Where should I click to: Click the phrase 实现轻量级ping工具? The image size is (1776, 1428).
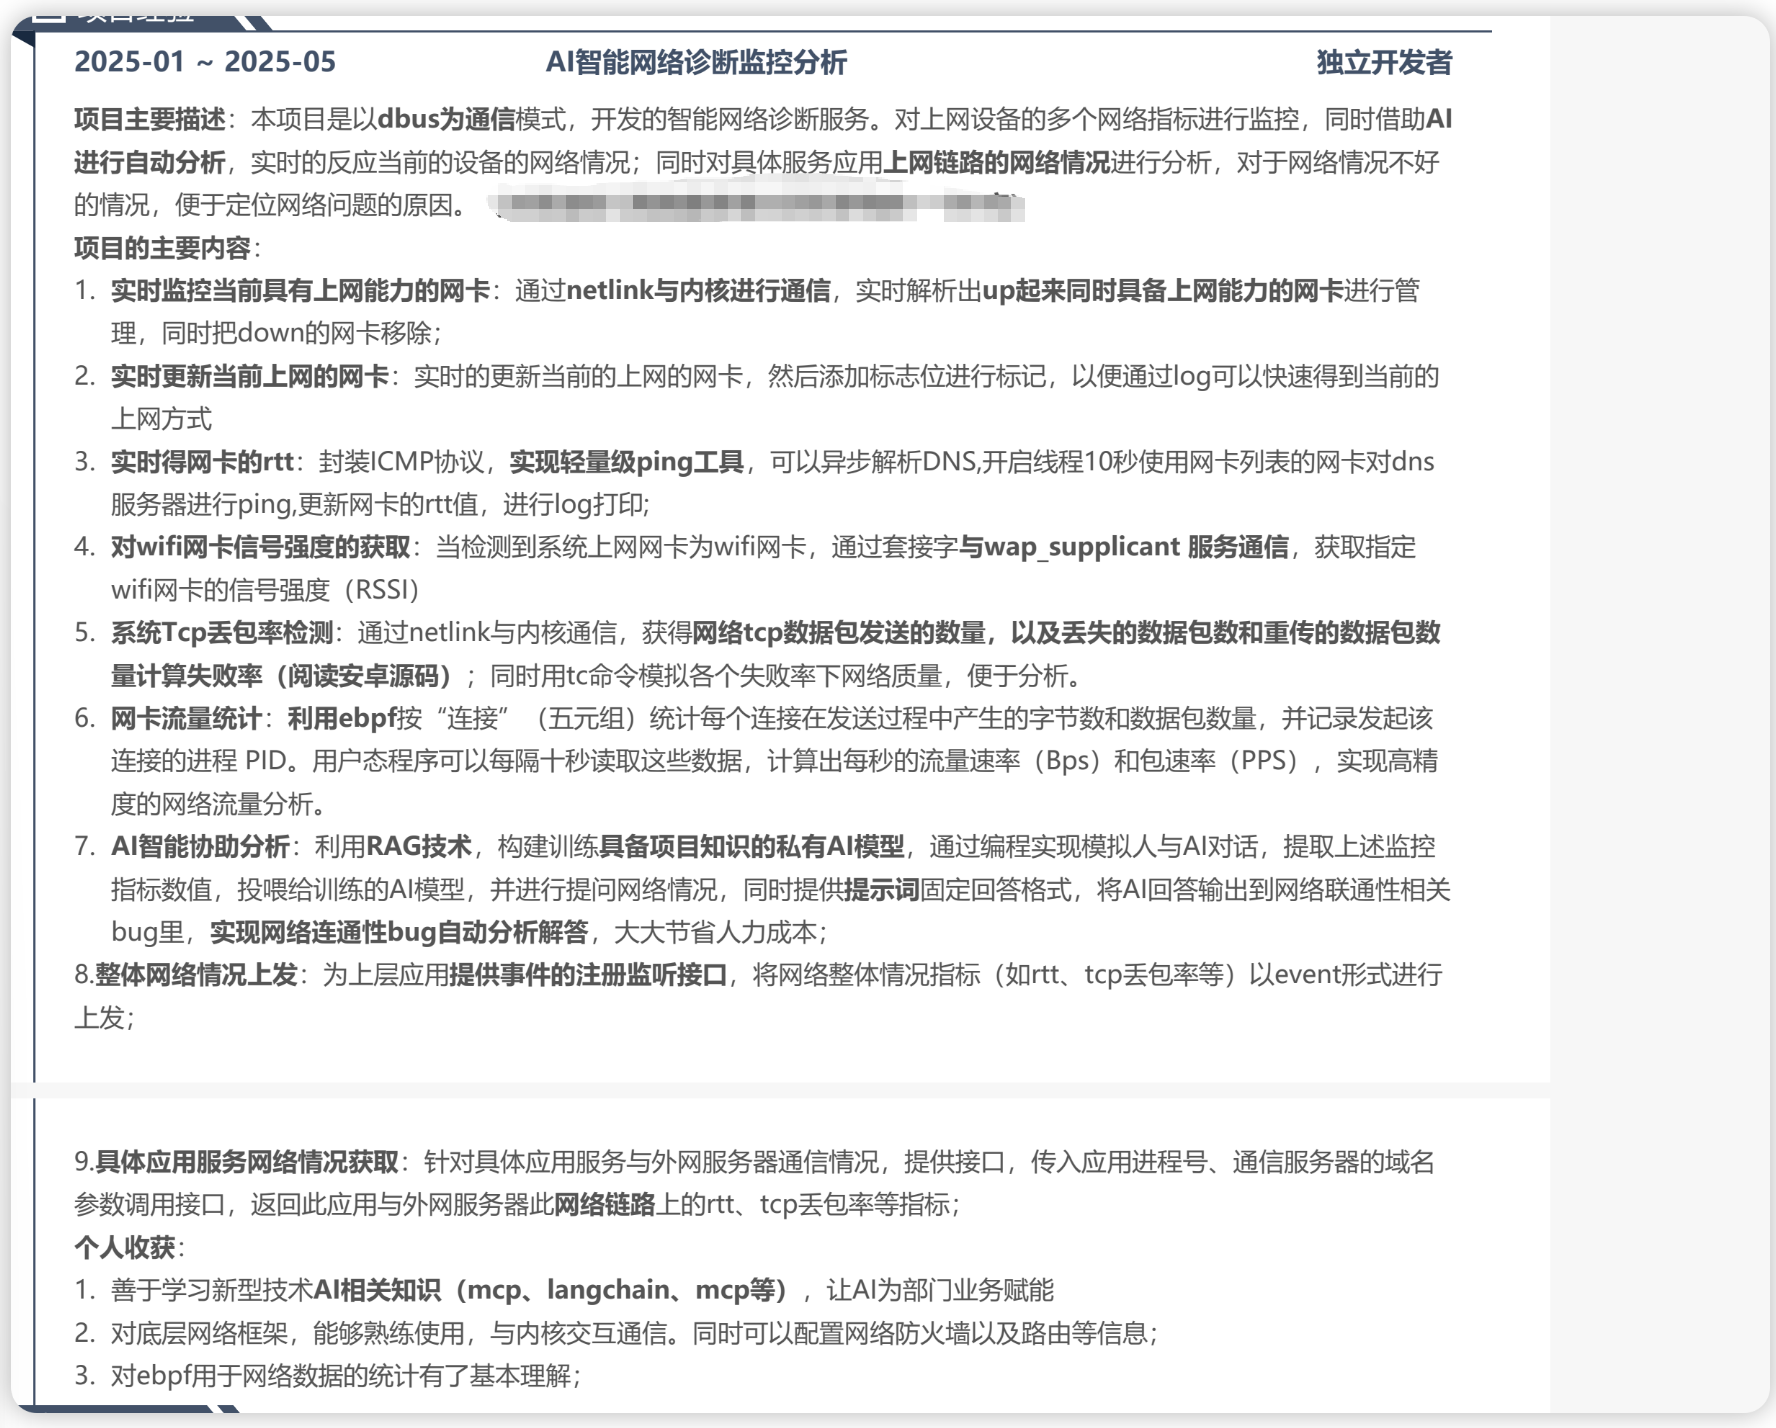(626, 462)
